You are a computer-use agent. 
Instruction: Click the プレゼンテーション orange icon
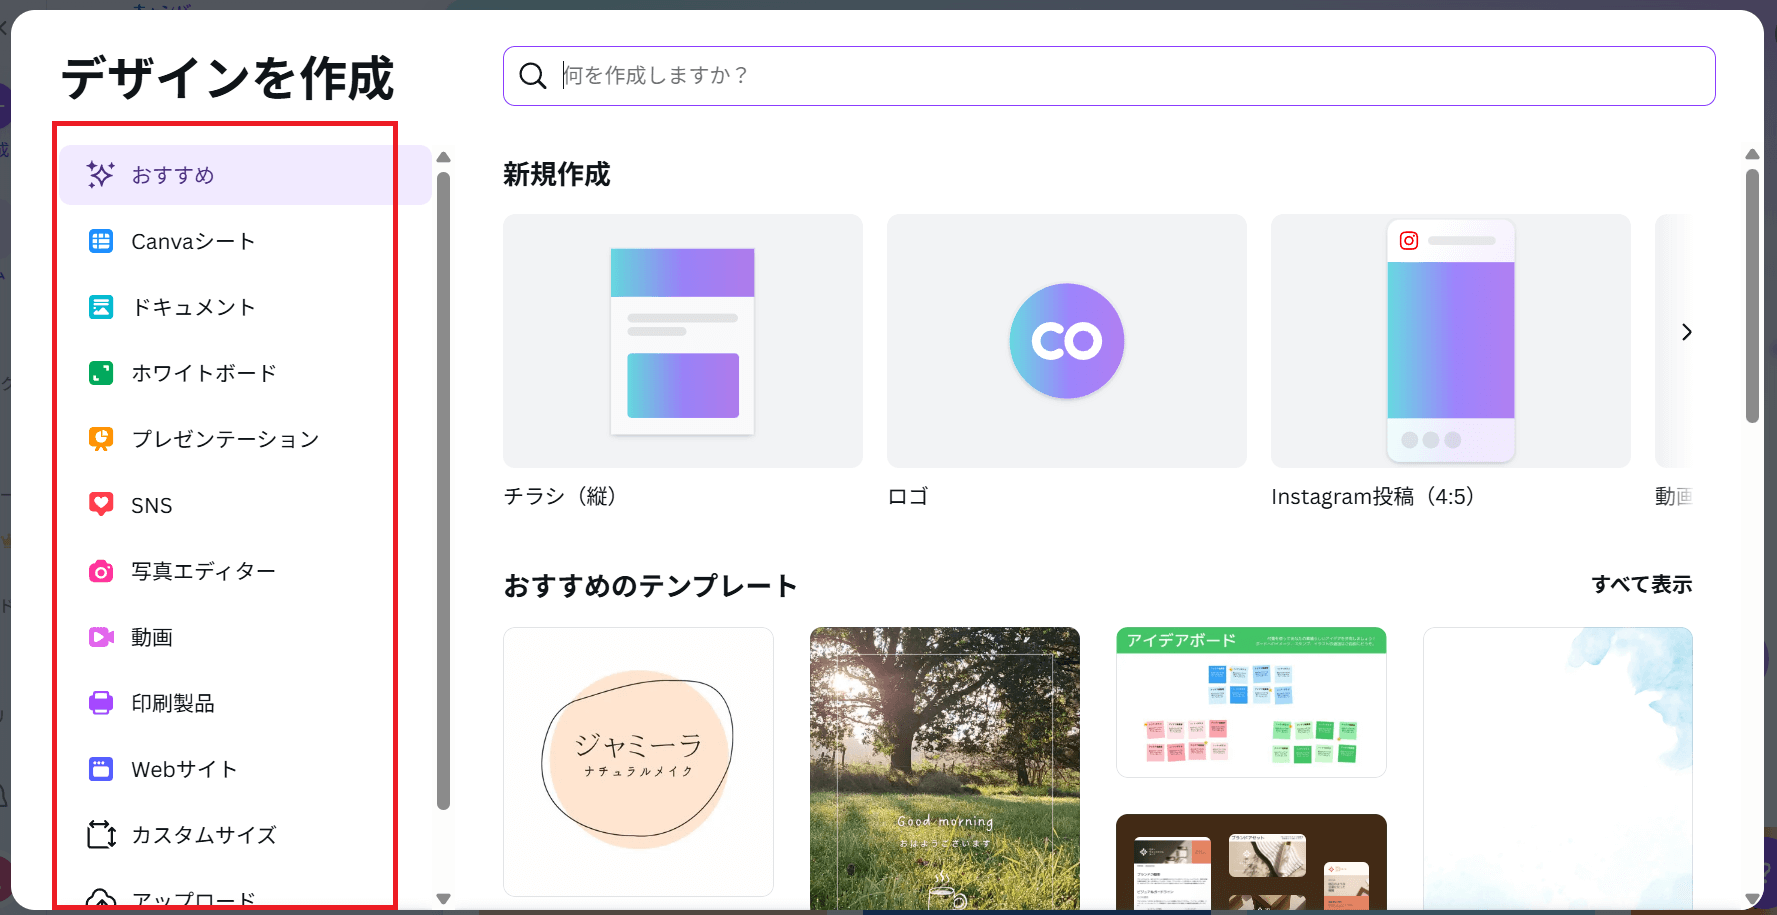[x=101, y=439]
